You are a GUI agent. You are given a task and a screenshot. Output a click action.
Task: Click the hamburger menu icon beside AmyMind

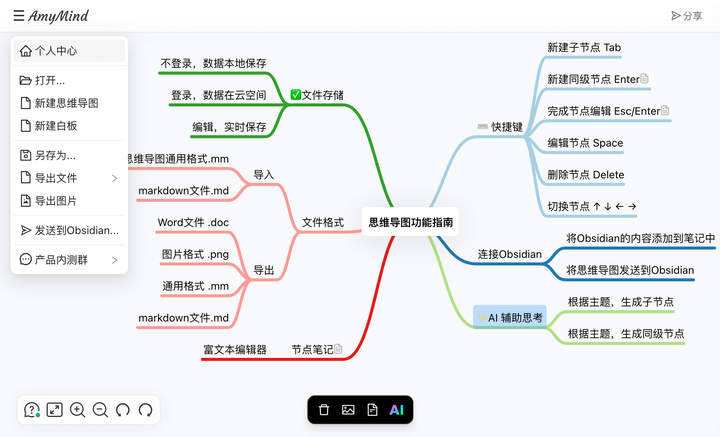18,16
